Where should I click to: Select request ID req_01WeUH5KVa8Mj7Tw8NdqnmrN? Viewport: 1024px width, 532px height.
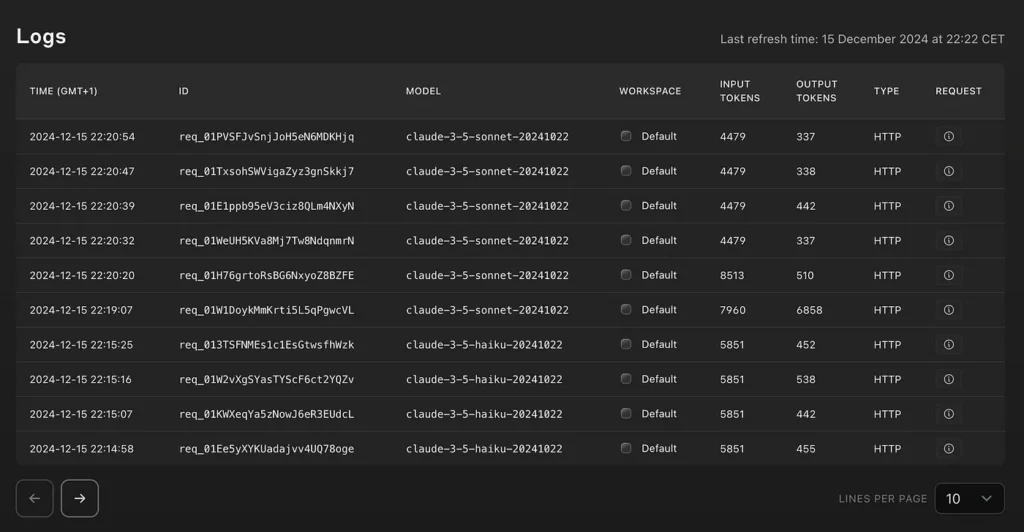[x=266, y=241]
